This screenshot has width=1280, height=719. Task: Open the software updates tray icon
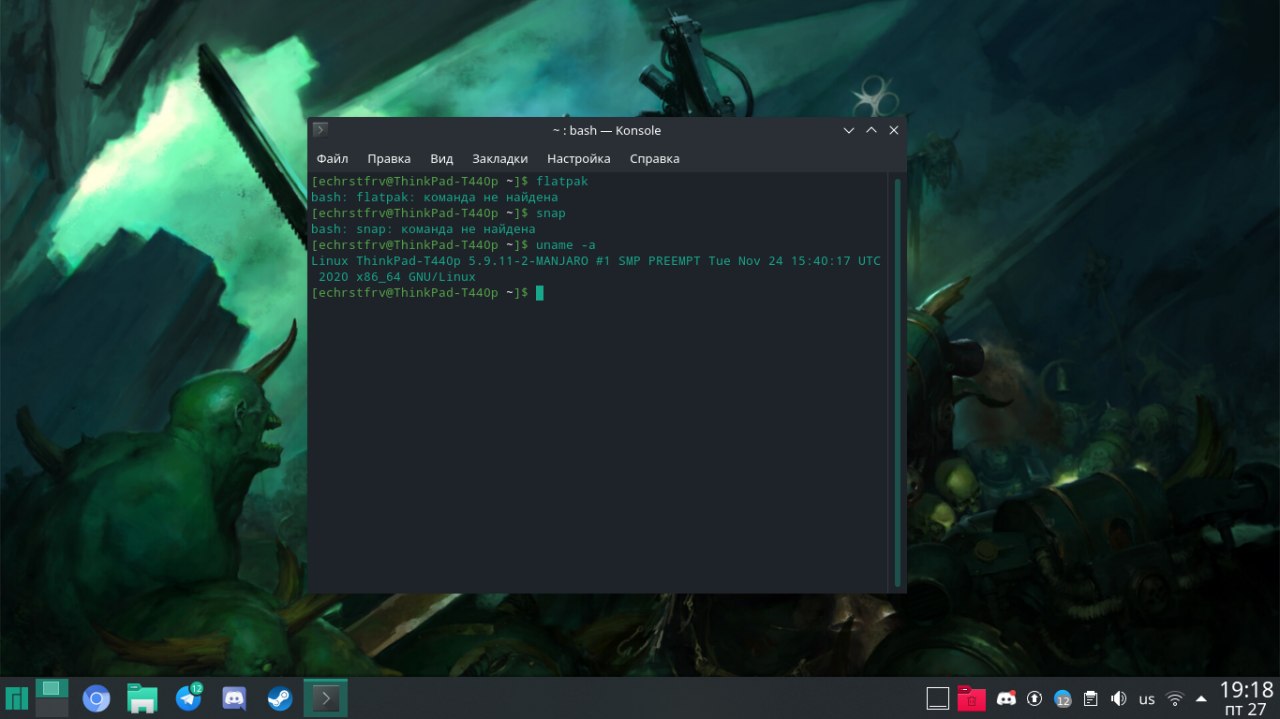coord(1035,698)
